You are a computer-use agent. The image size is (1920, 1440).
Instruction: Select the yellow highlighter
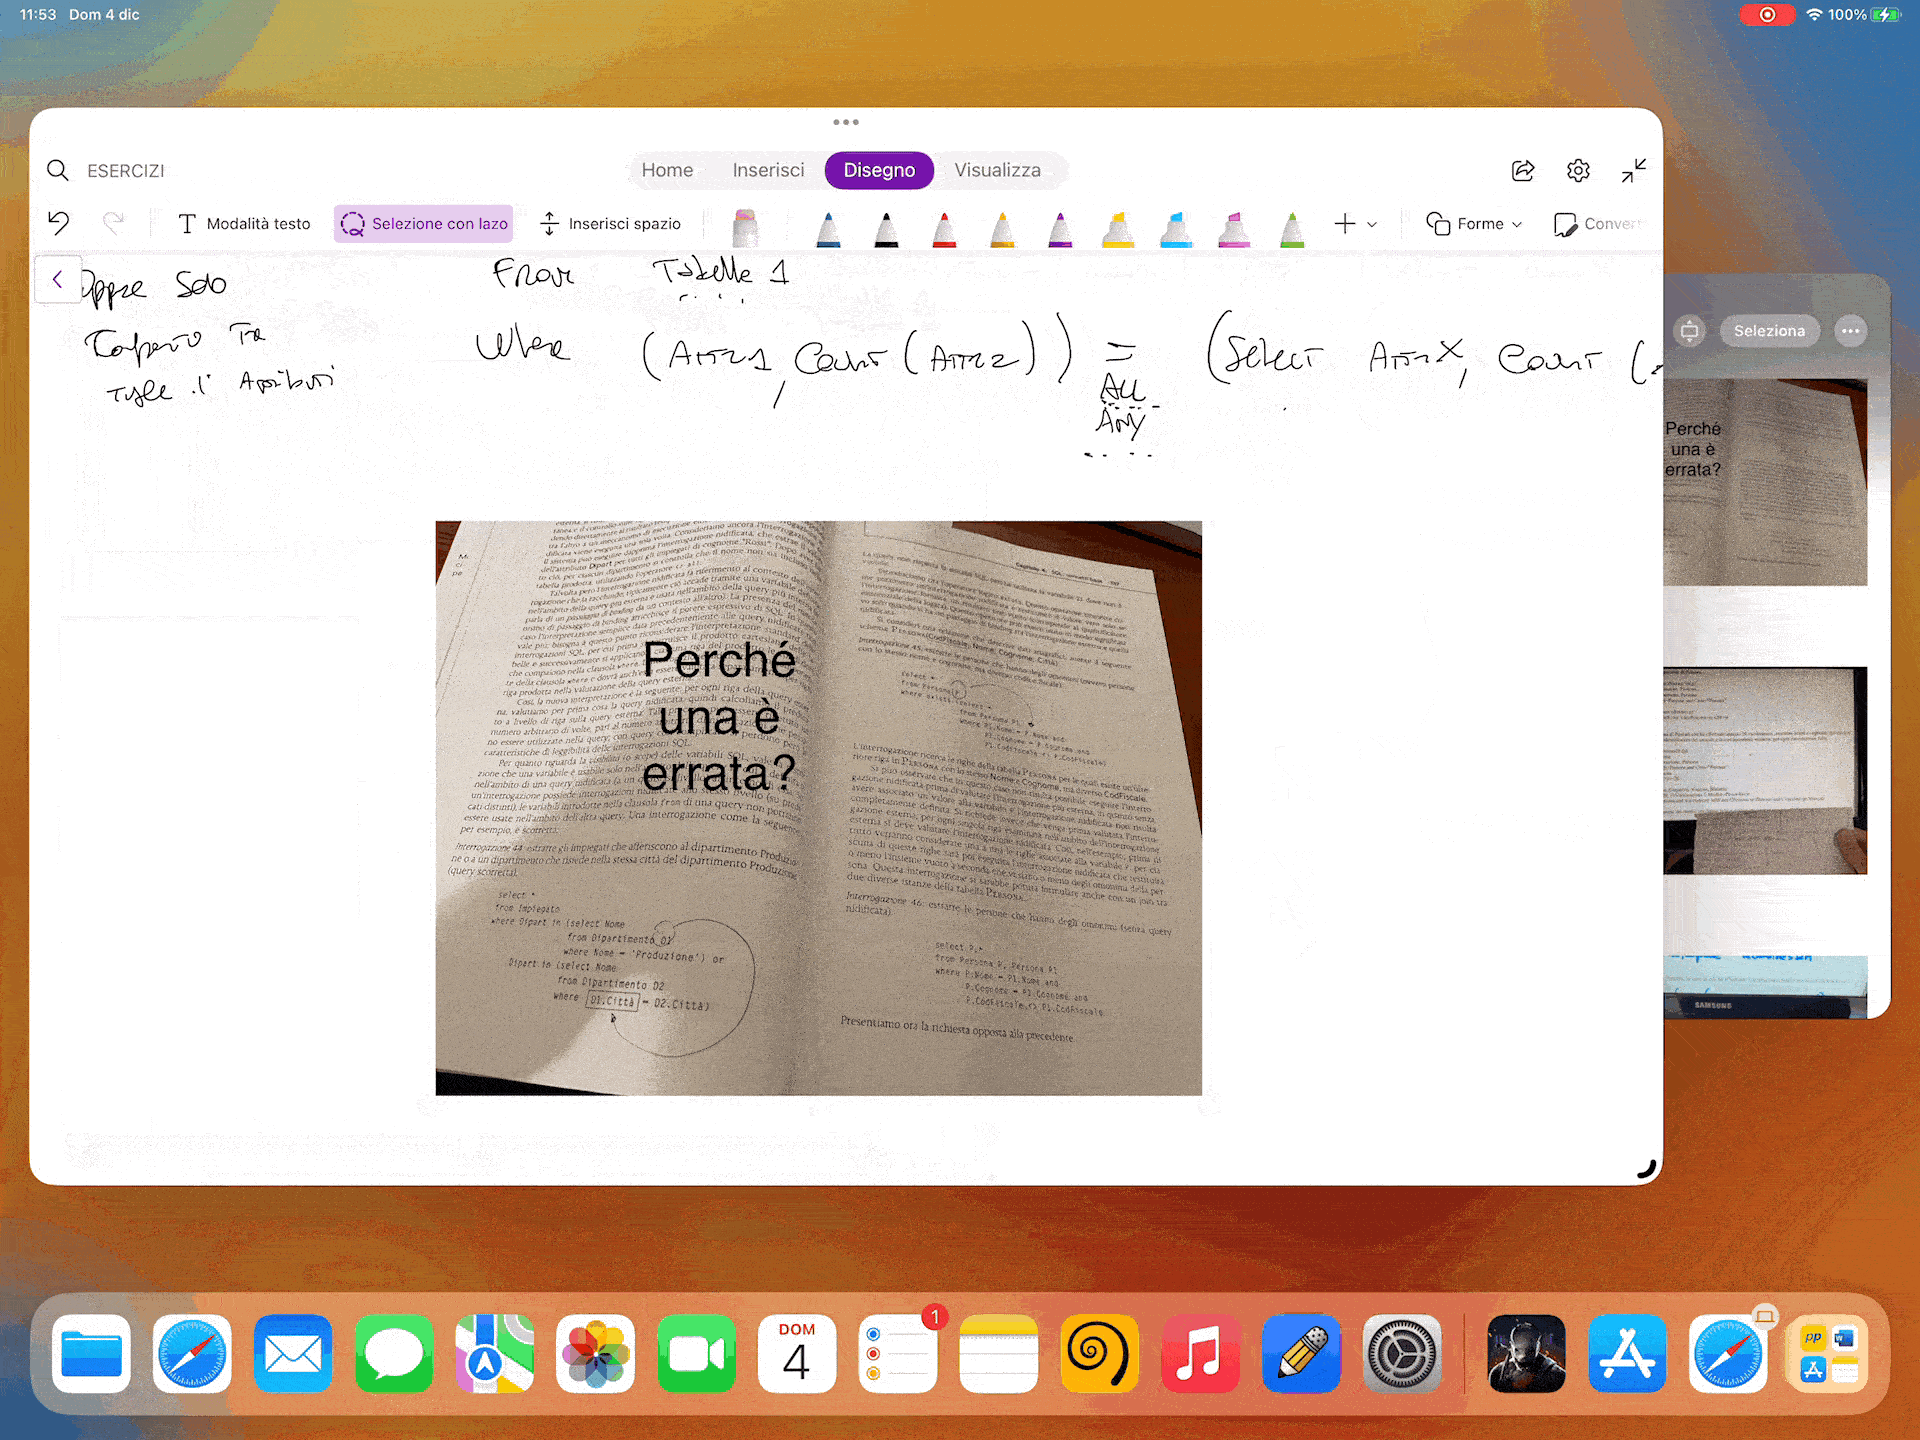[1118, 228]
